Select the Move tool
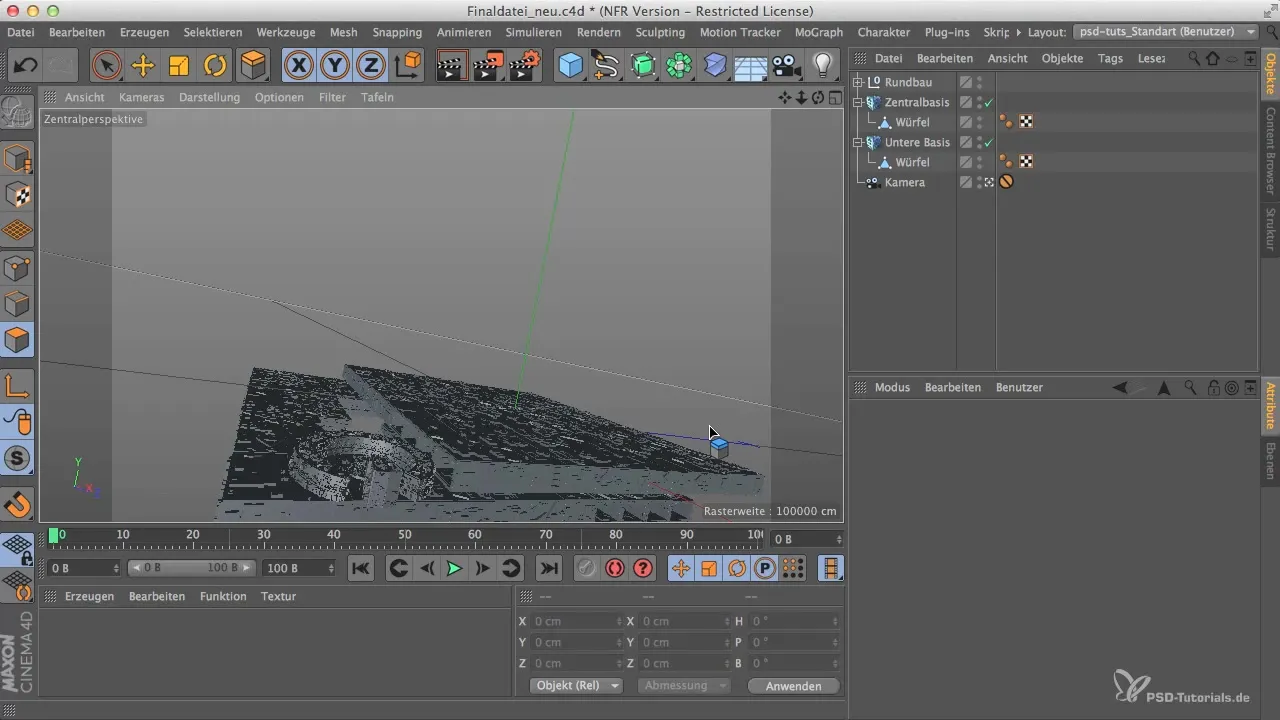1280x720 pixels. coord(143,66)
